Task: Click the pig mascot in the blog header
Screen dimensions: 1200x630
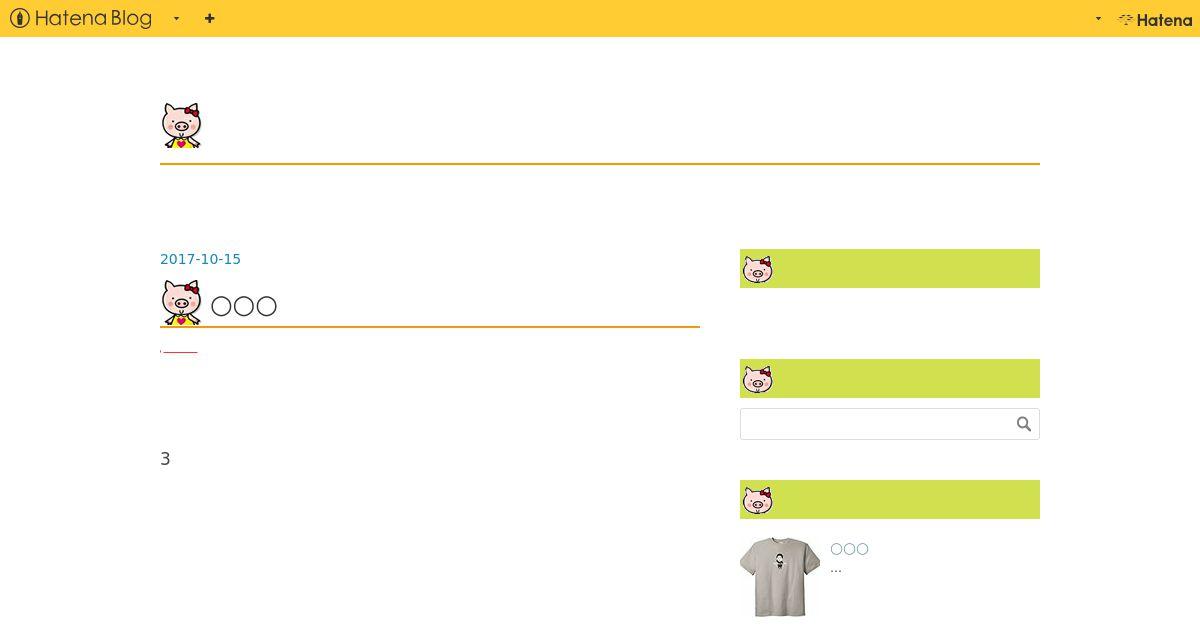Action: point(181,126)
